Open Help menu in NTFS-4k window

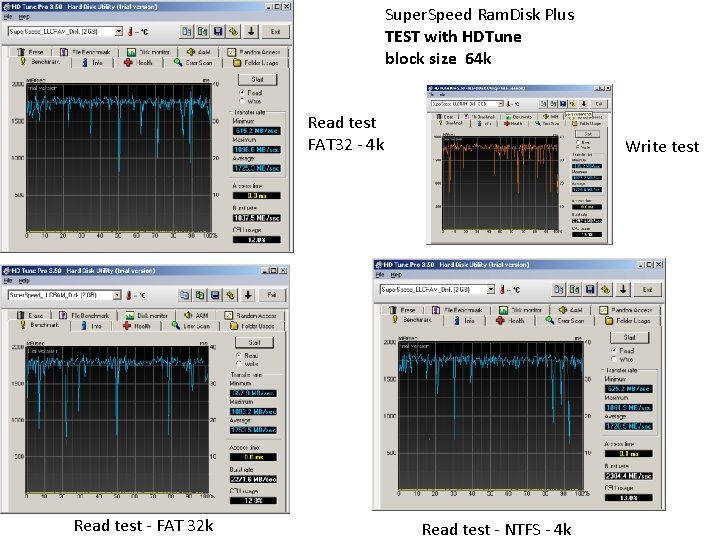pos(396,275)
